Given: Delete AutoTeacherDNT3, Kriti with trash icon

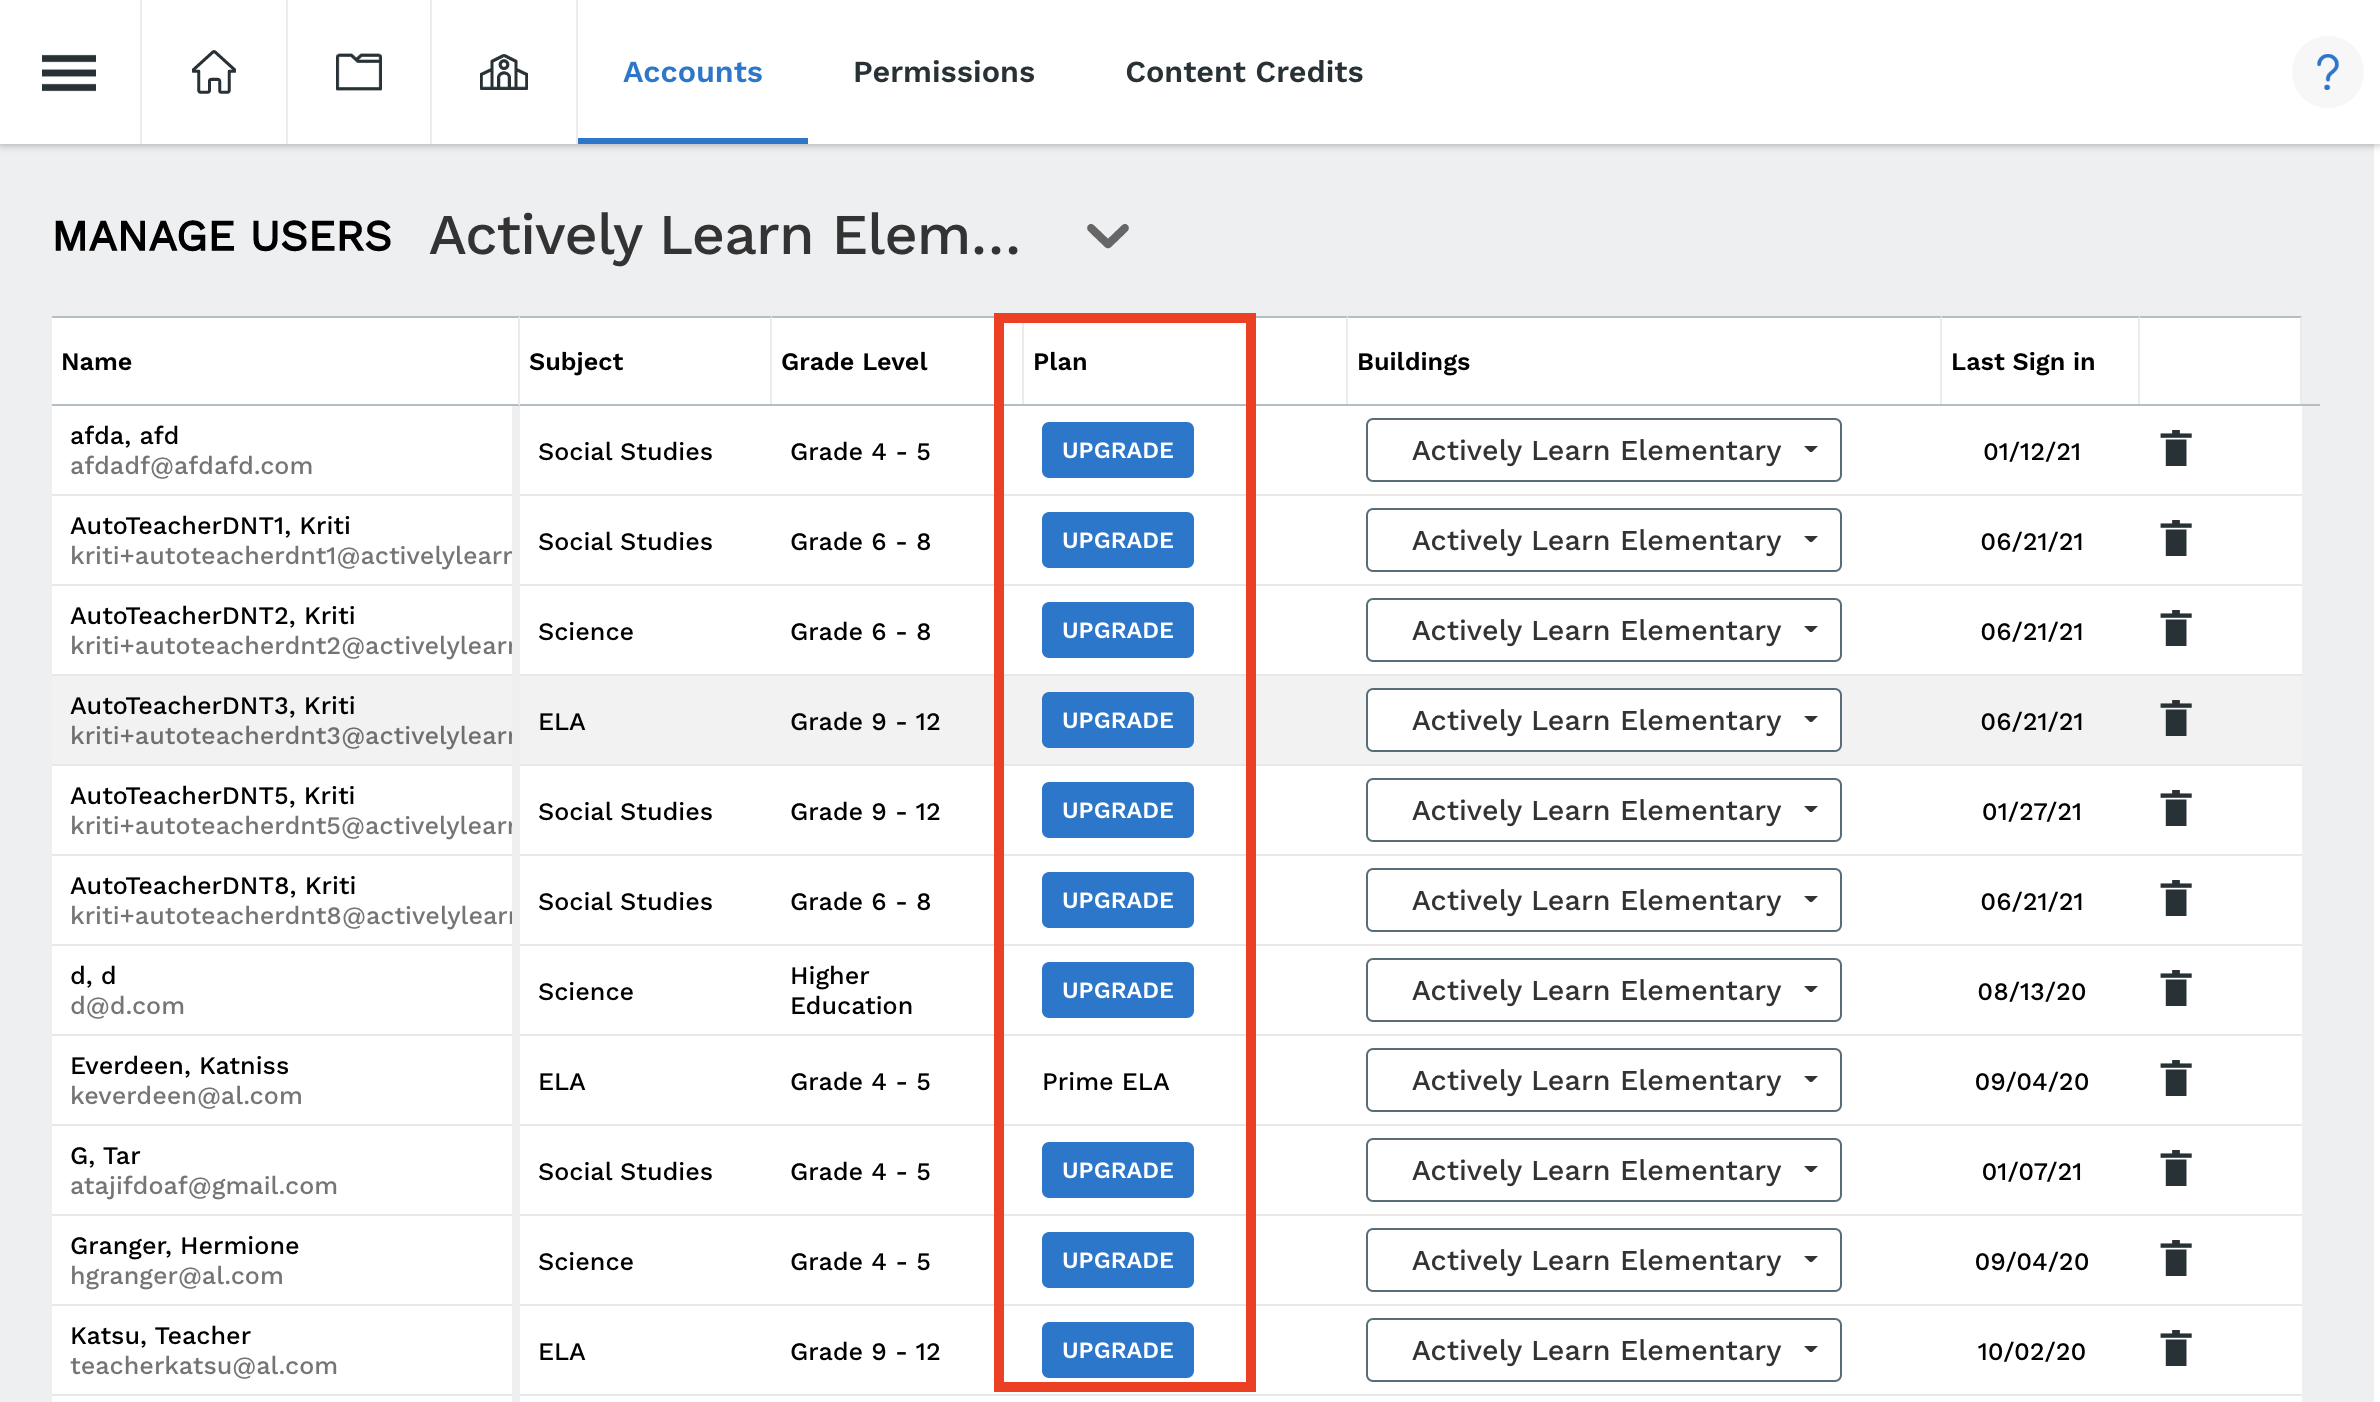Looking at the screenshot, I should pyautogui.click(x=2176, y=719).
